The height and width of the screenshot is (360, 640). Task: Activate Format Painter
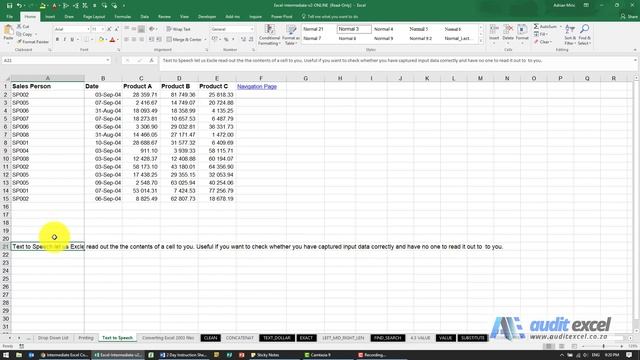click(x=33, y=42)
